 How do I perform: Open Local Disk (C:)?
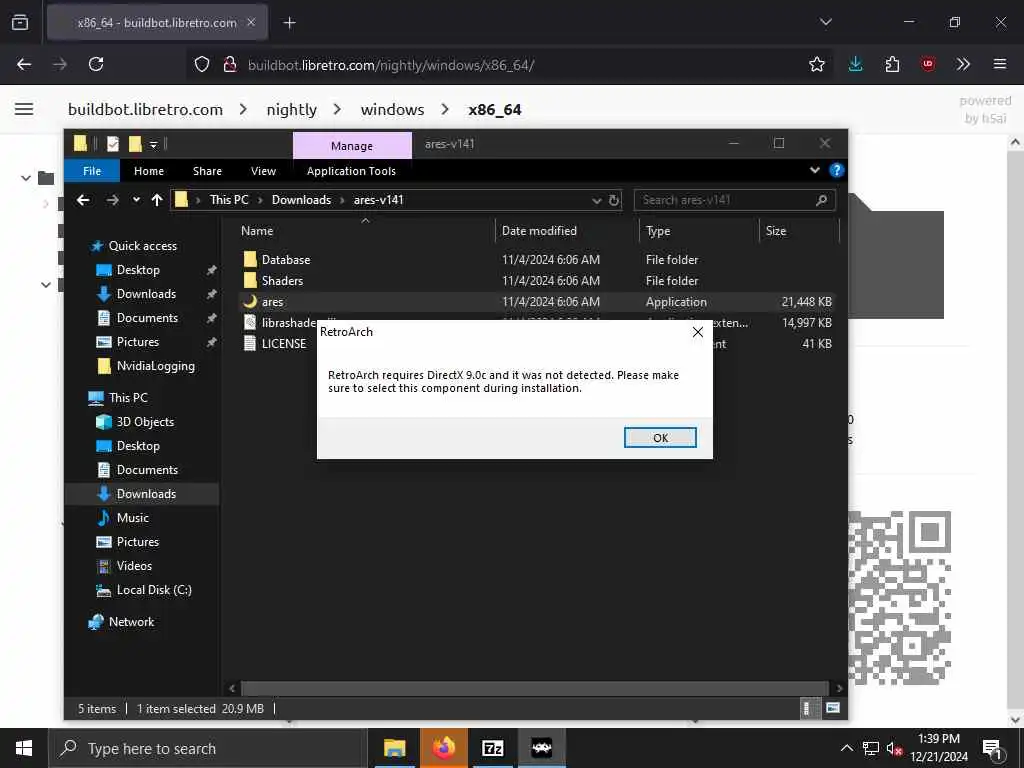(154, 590)
